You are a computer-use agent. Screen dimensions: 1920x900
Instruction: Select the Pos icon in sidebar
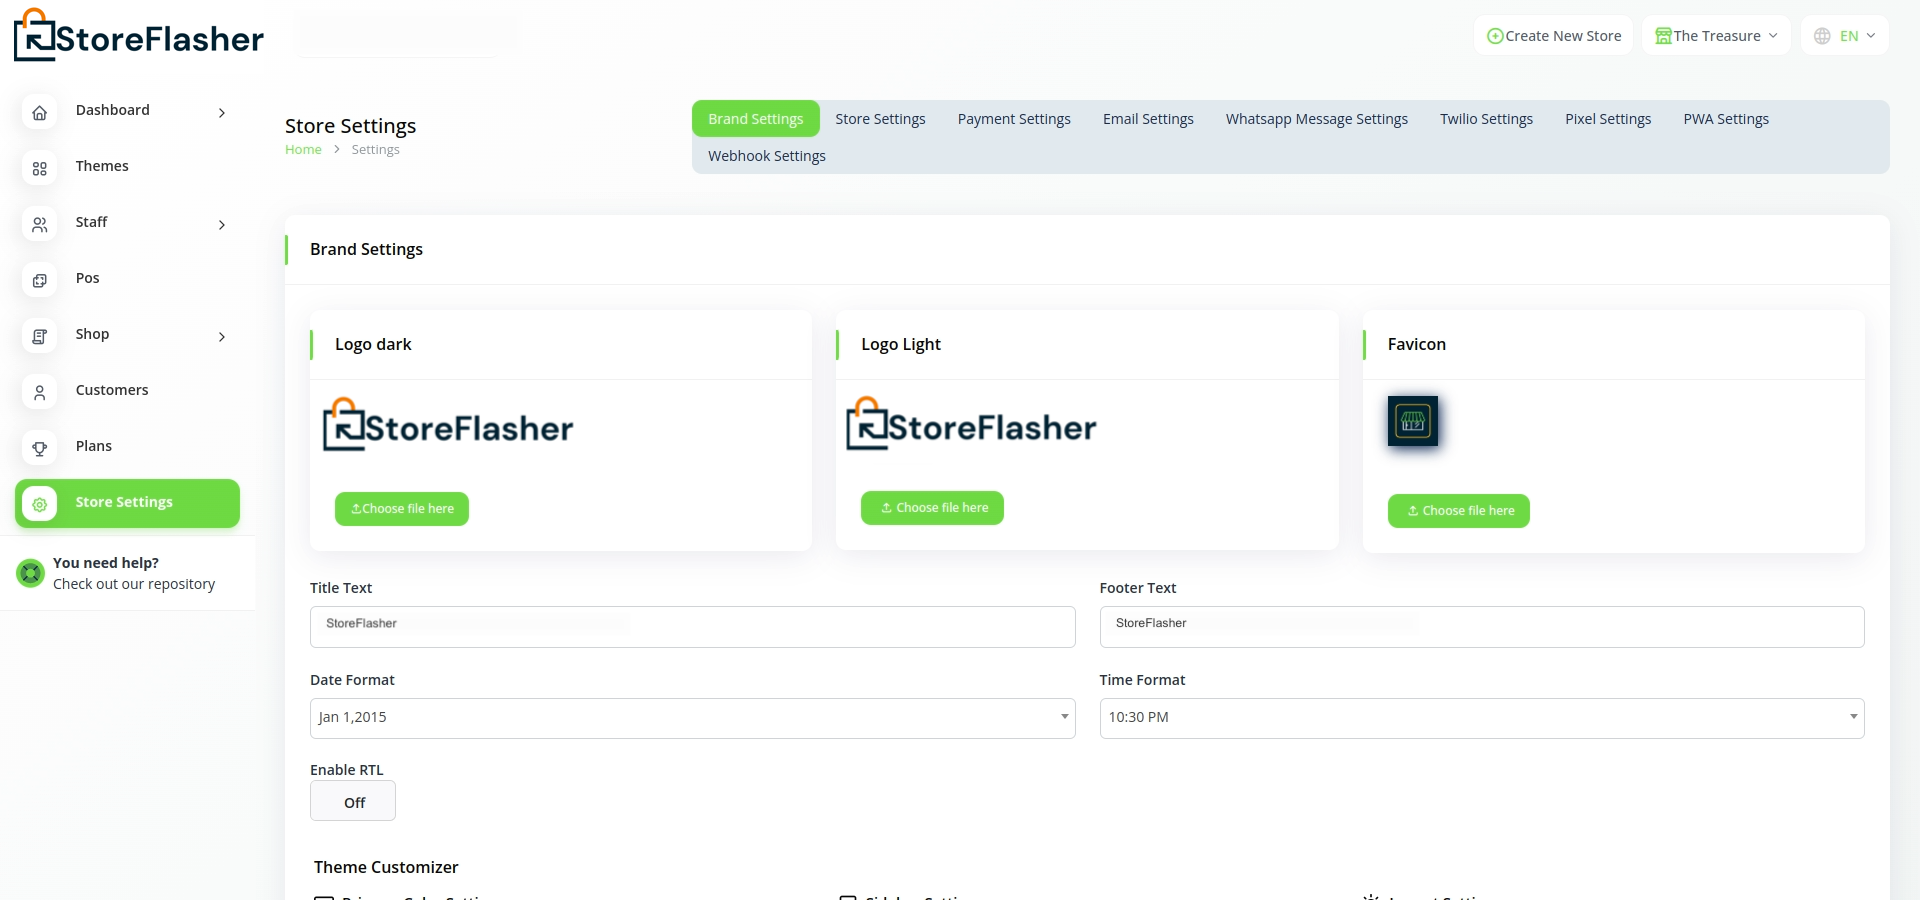pyautogui.click(x=40, y=281)
